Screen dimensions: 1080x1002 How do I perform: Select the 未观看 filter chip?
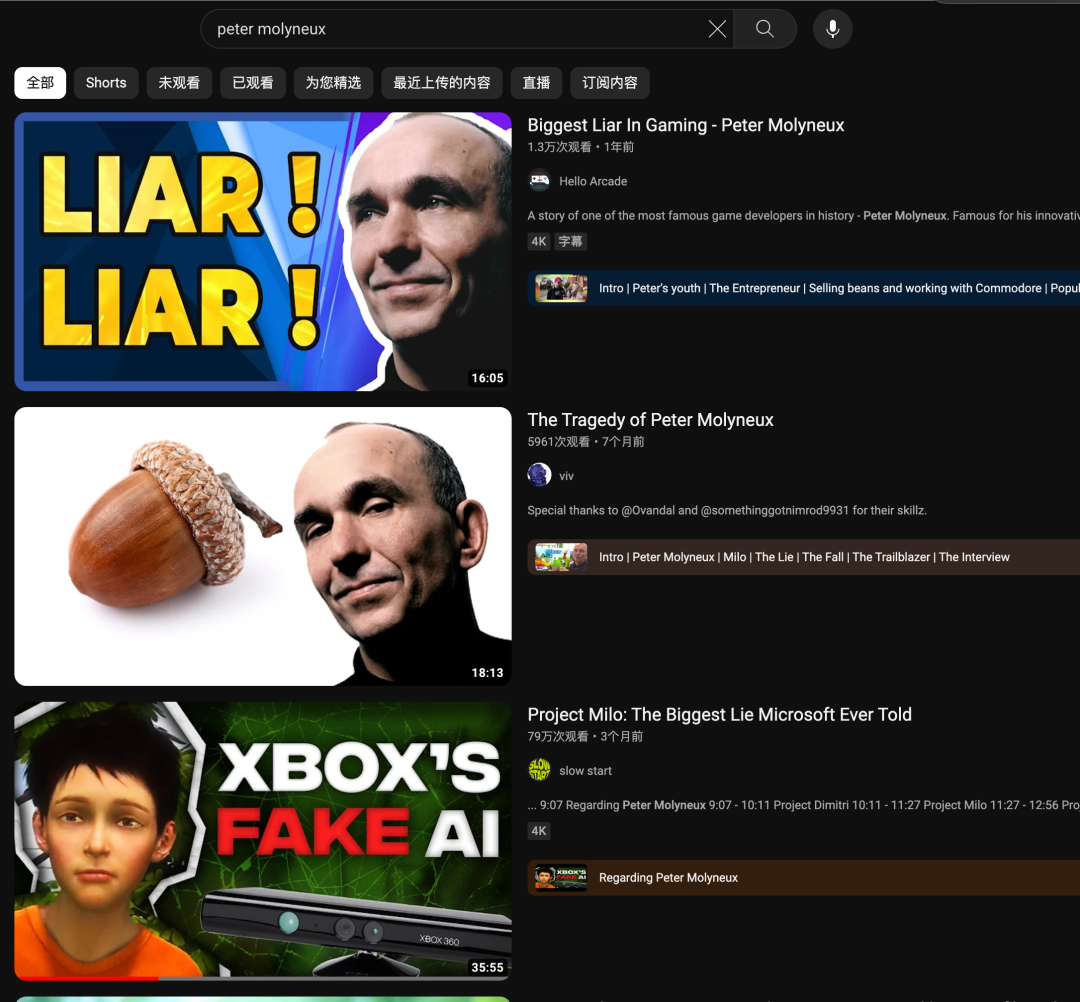tap(179, 83)
